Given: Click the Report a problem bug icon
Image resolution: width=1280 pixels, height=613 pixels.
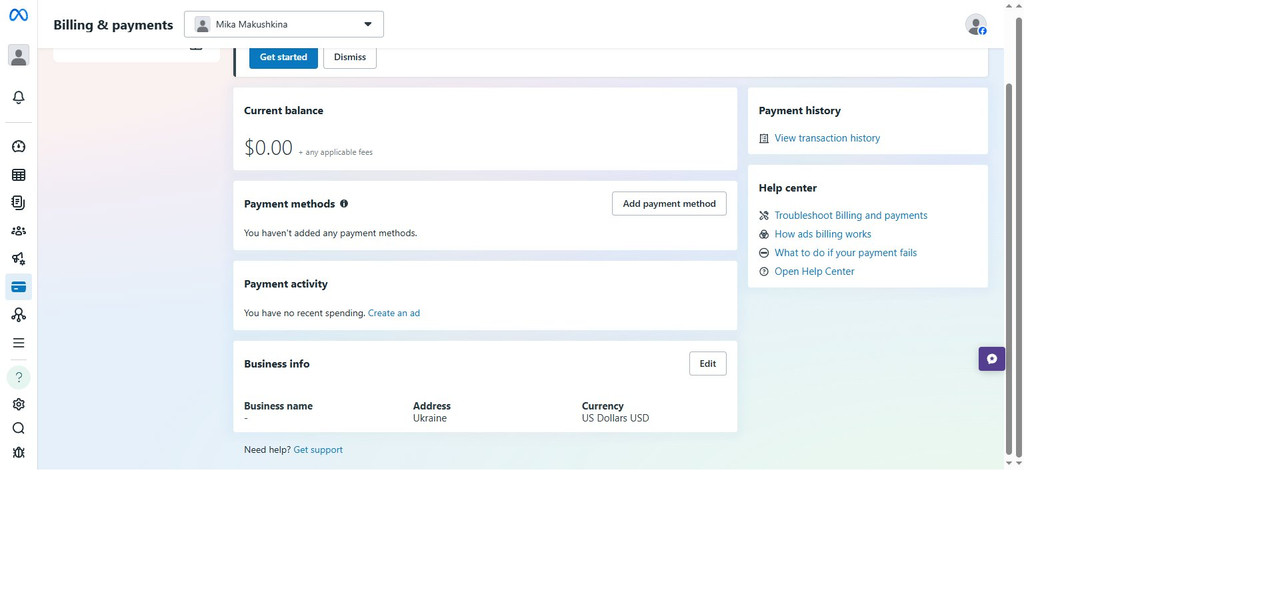Looking at the screenshot, I should [18, 452].
